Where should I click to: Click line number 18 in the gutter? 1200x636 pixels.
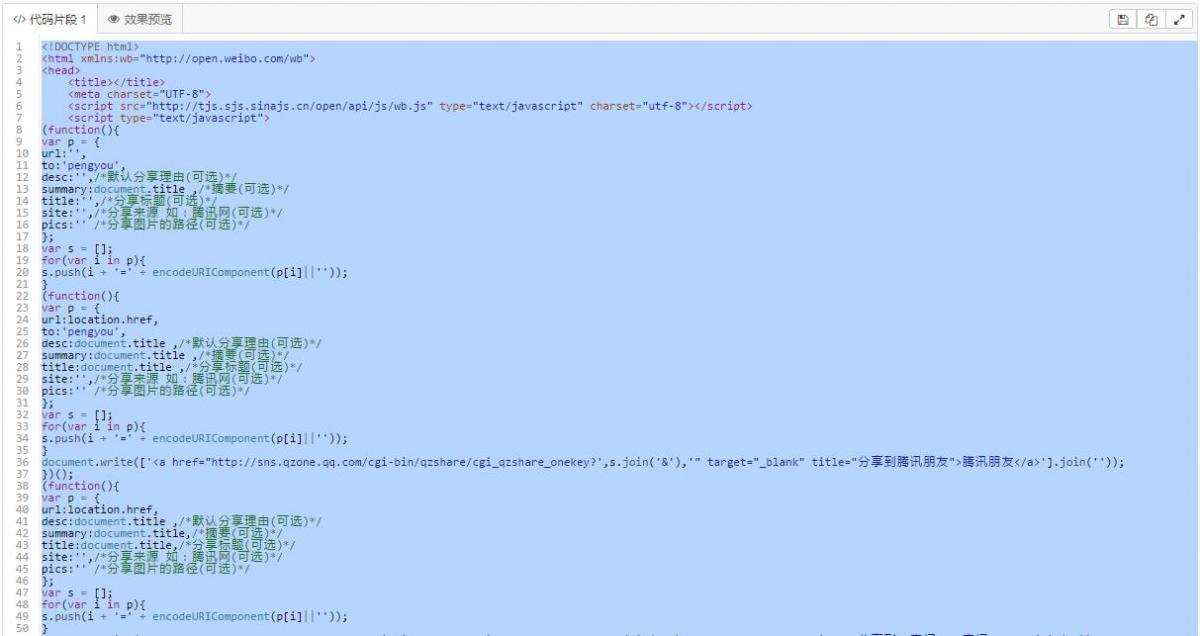22,248
